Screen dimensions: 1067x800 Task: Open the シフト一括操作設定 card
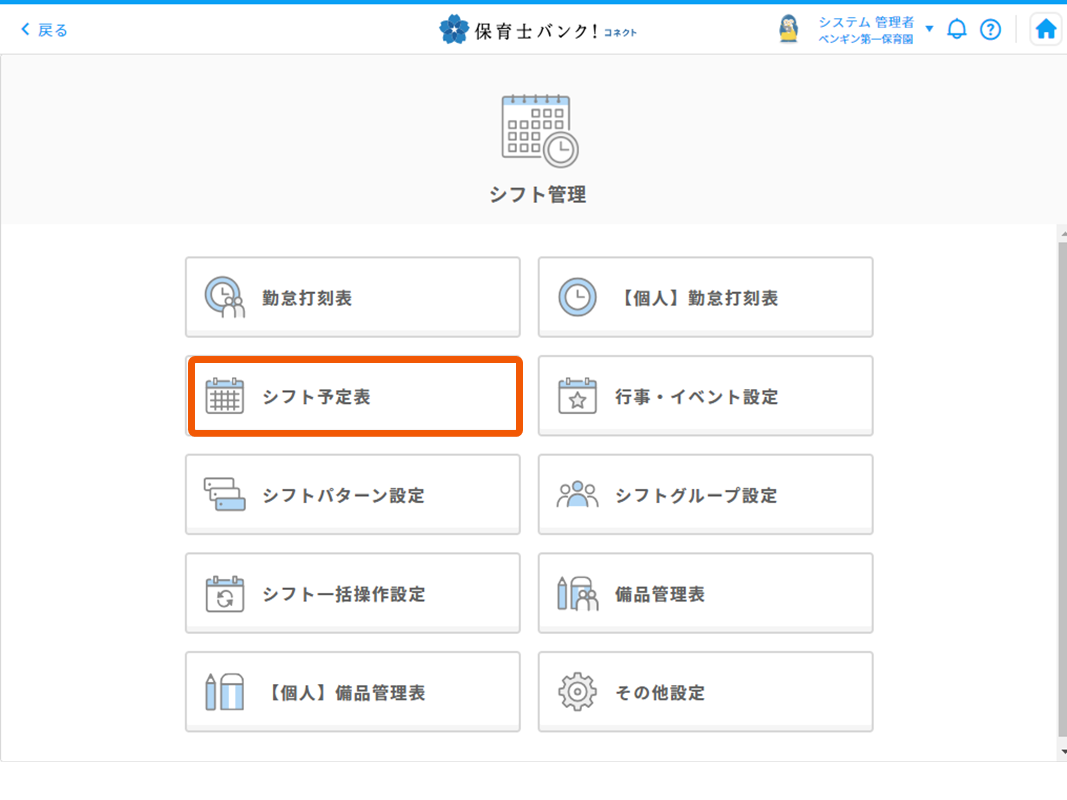[x=353, y=592]
